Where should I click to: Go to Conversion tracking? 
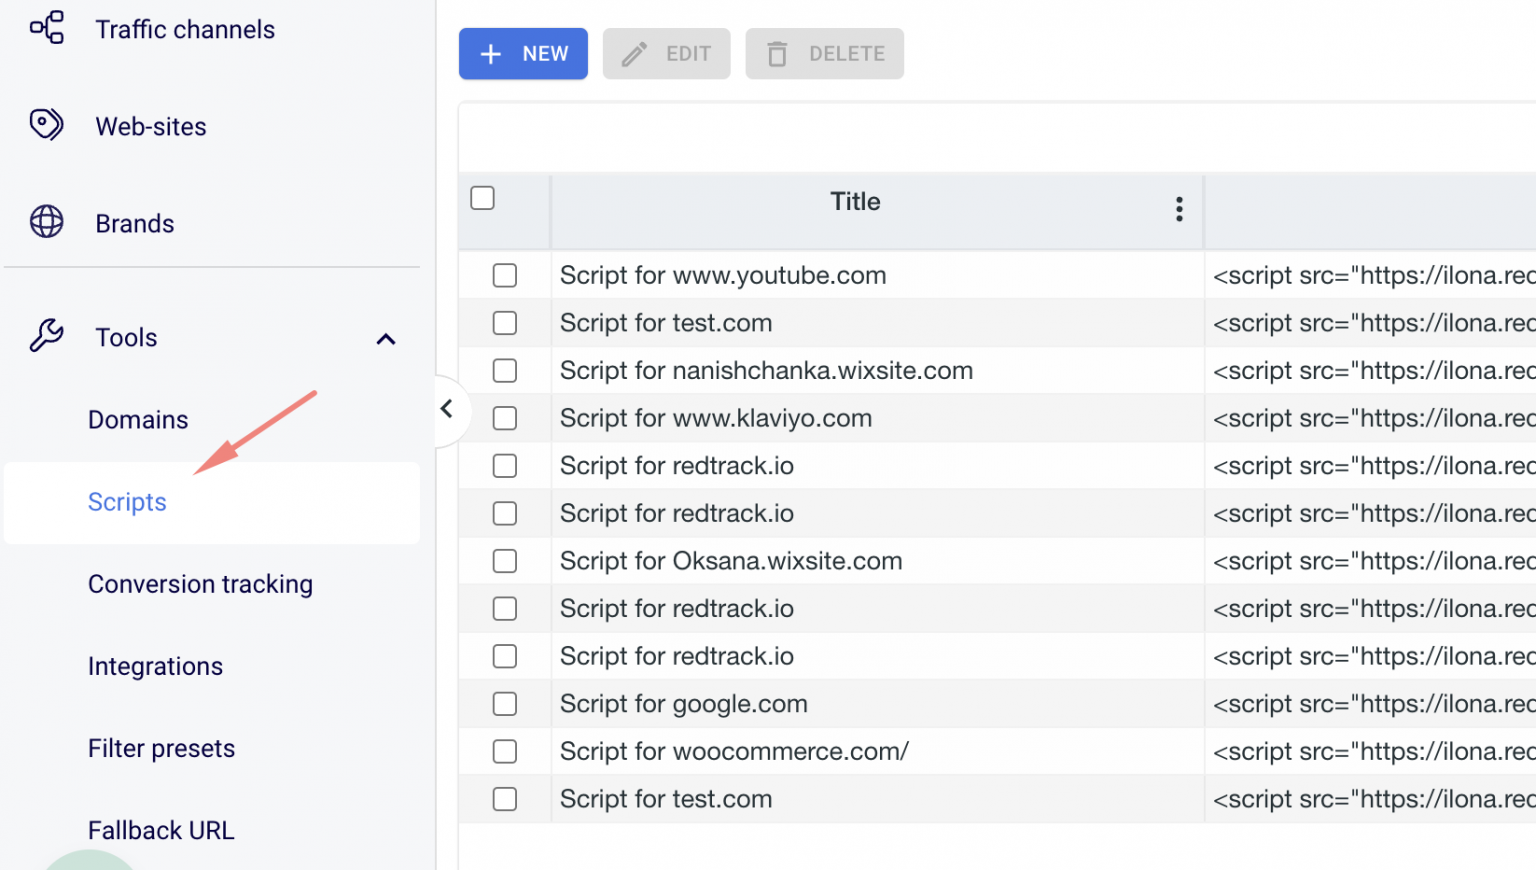tap(200, 584)
